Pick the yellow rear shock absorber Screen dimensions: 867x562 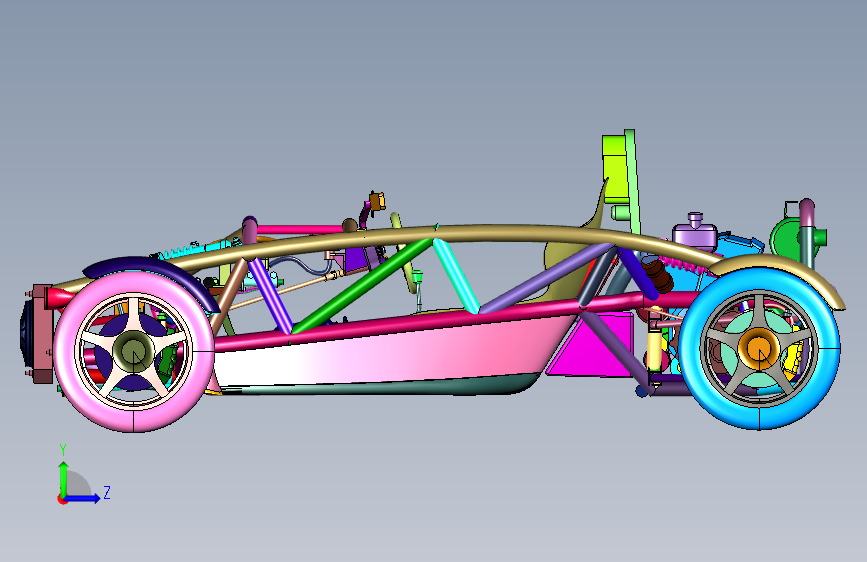click(654, 350)
